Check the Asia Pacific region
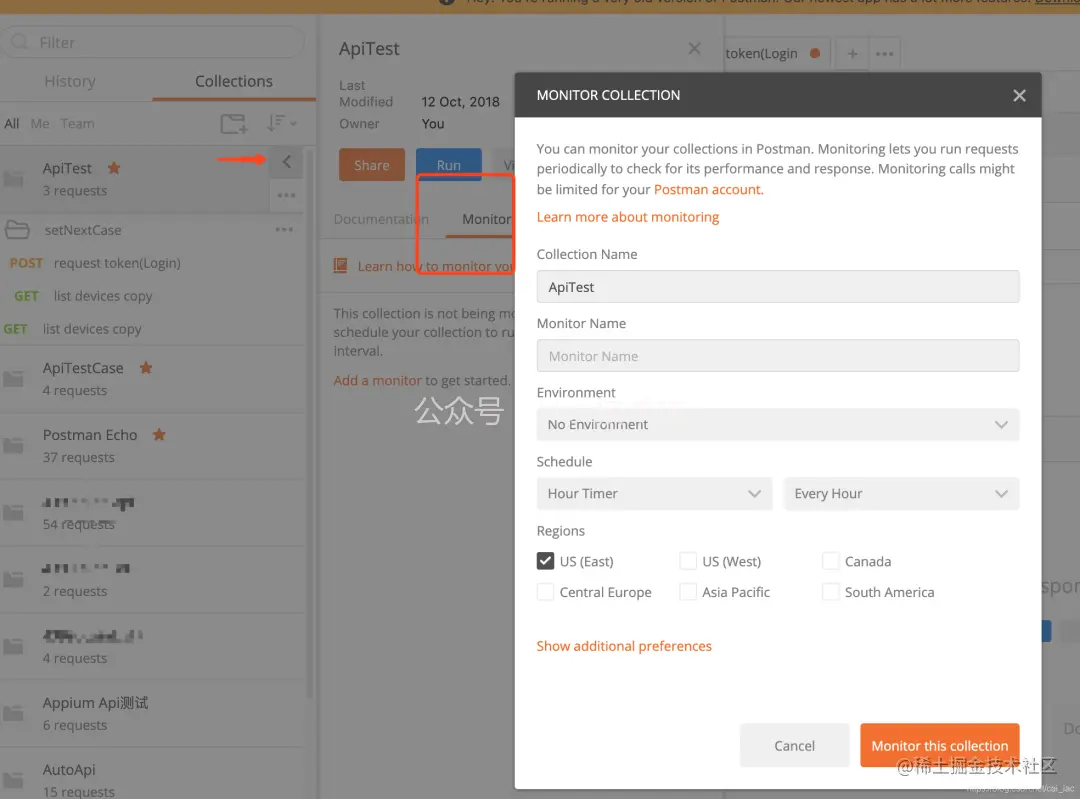This screenshot has width=1080, height=799. point(687,592)
